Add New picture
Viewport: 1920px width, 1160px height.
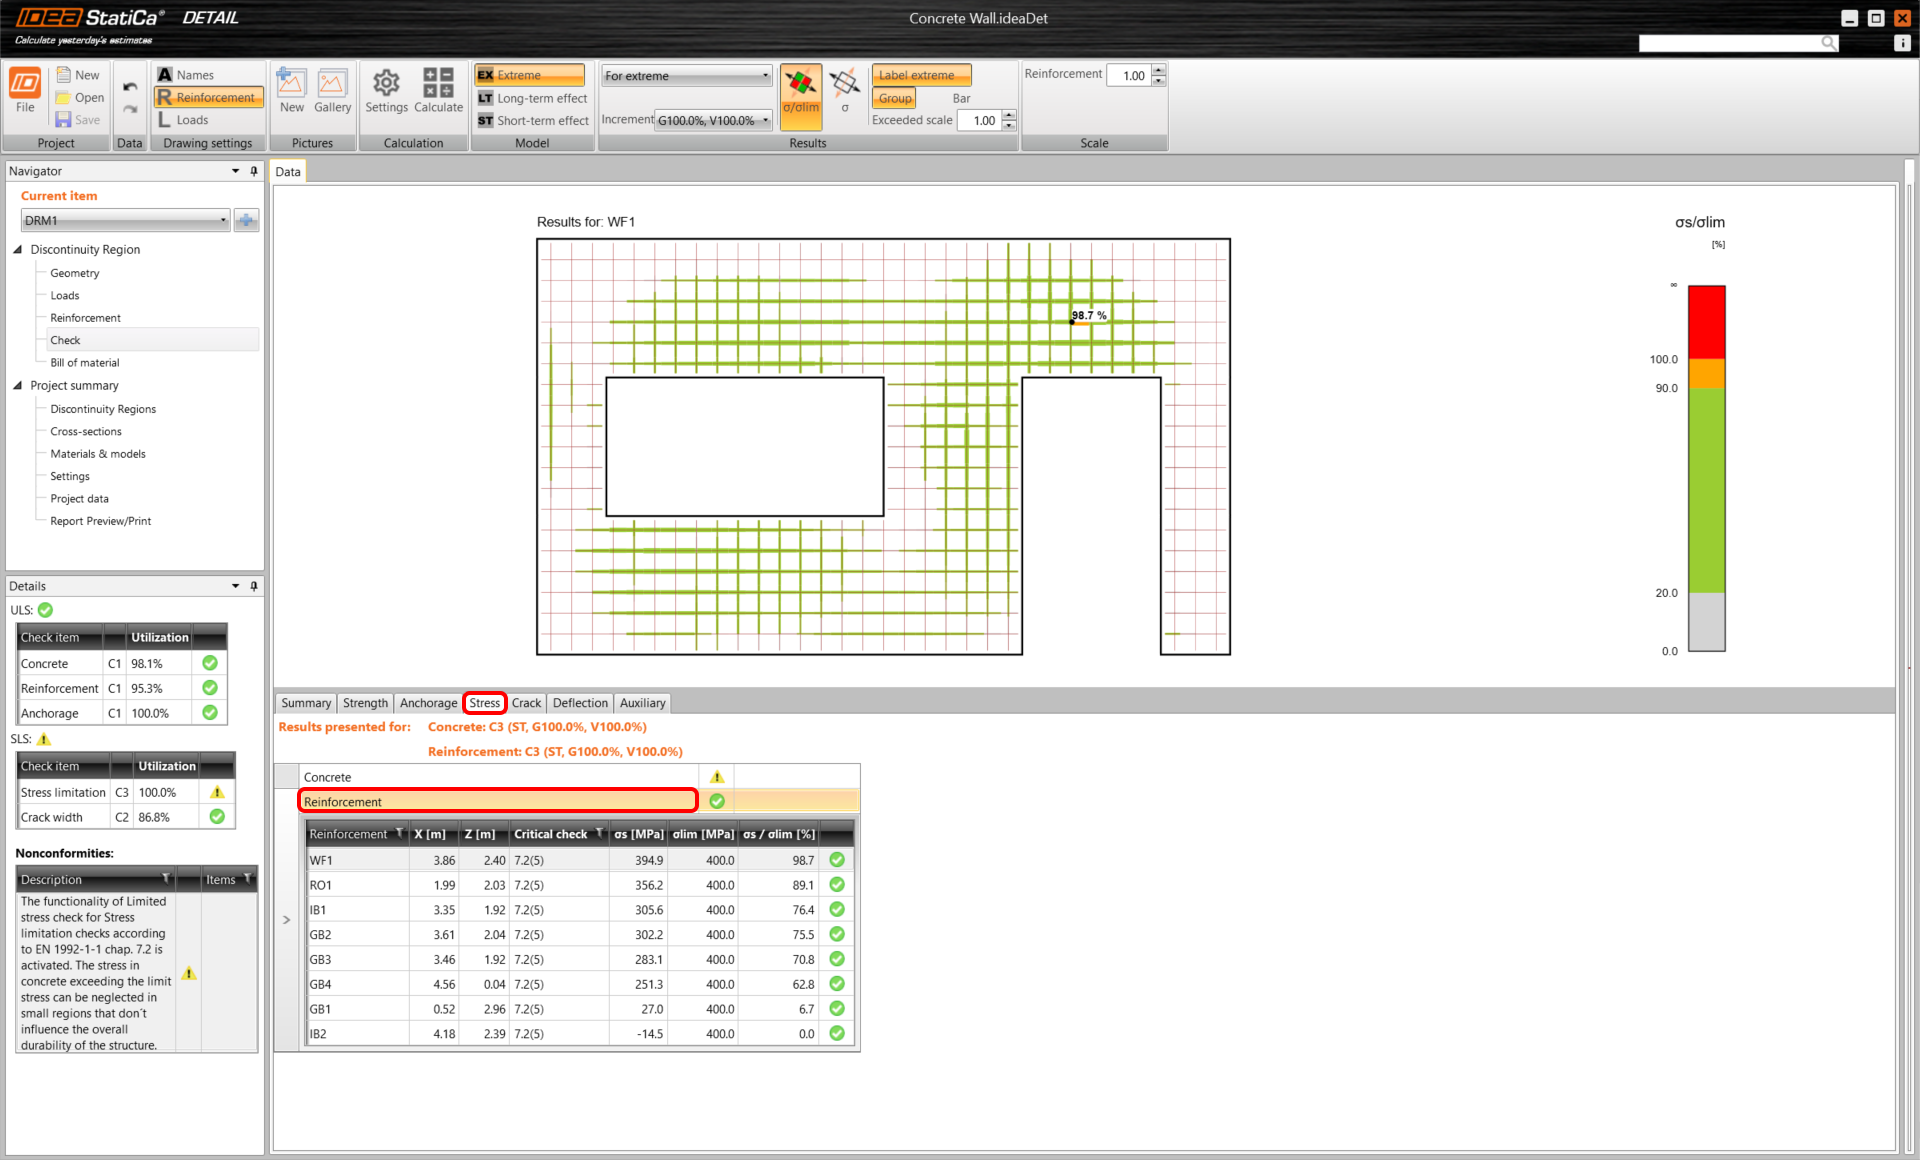pyautogui.click(x=291, y=90)
